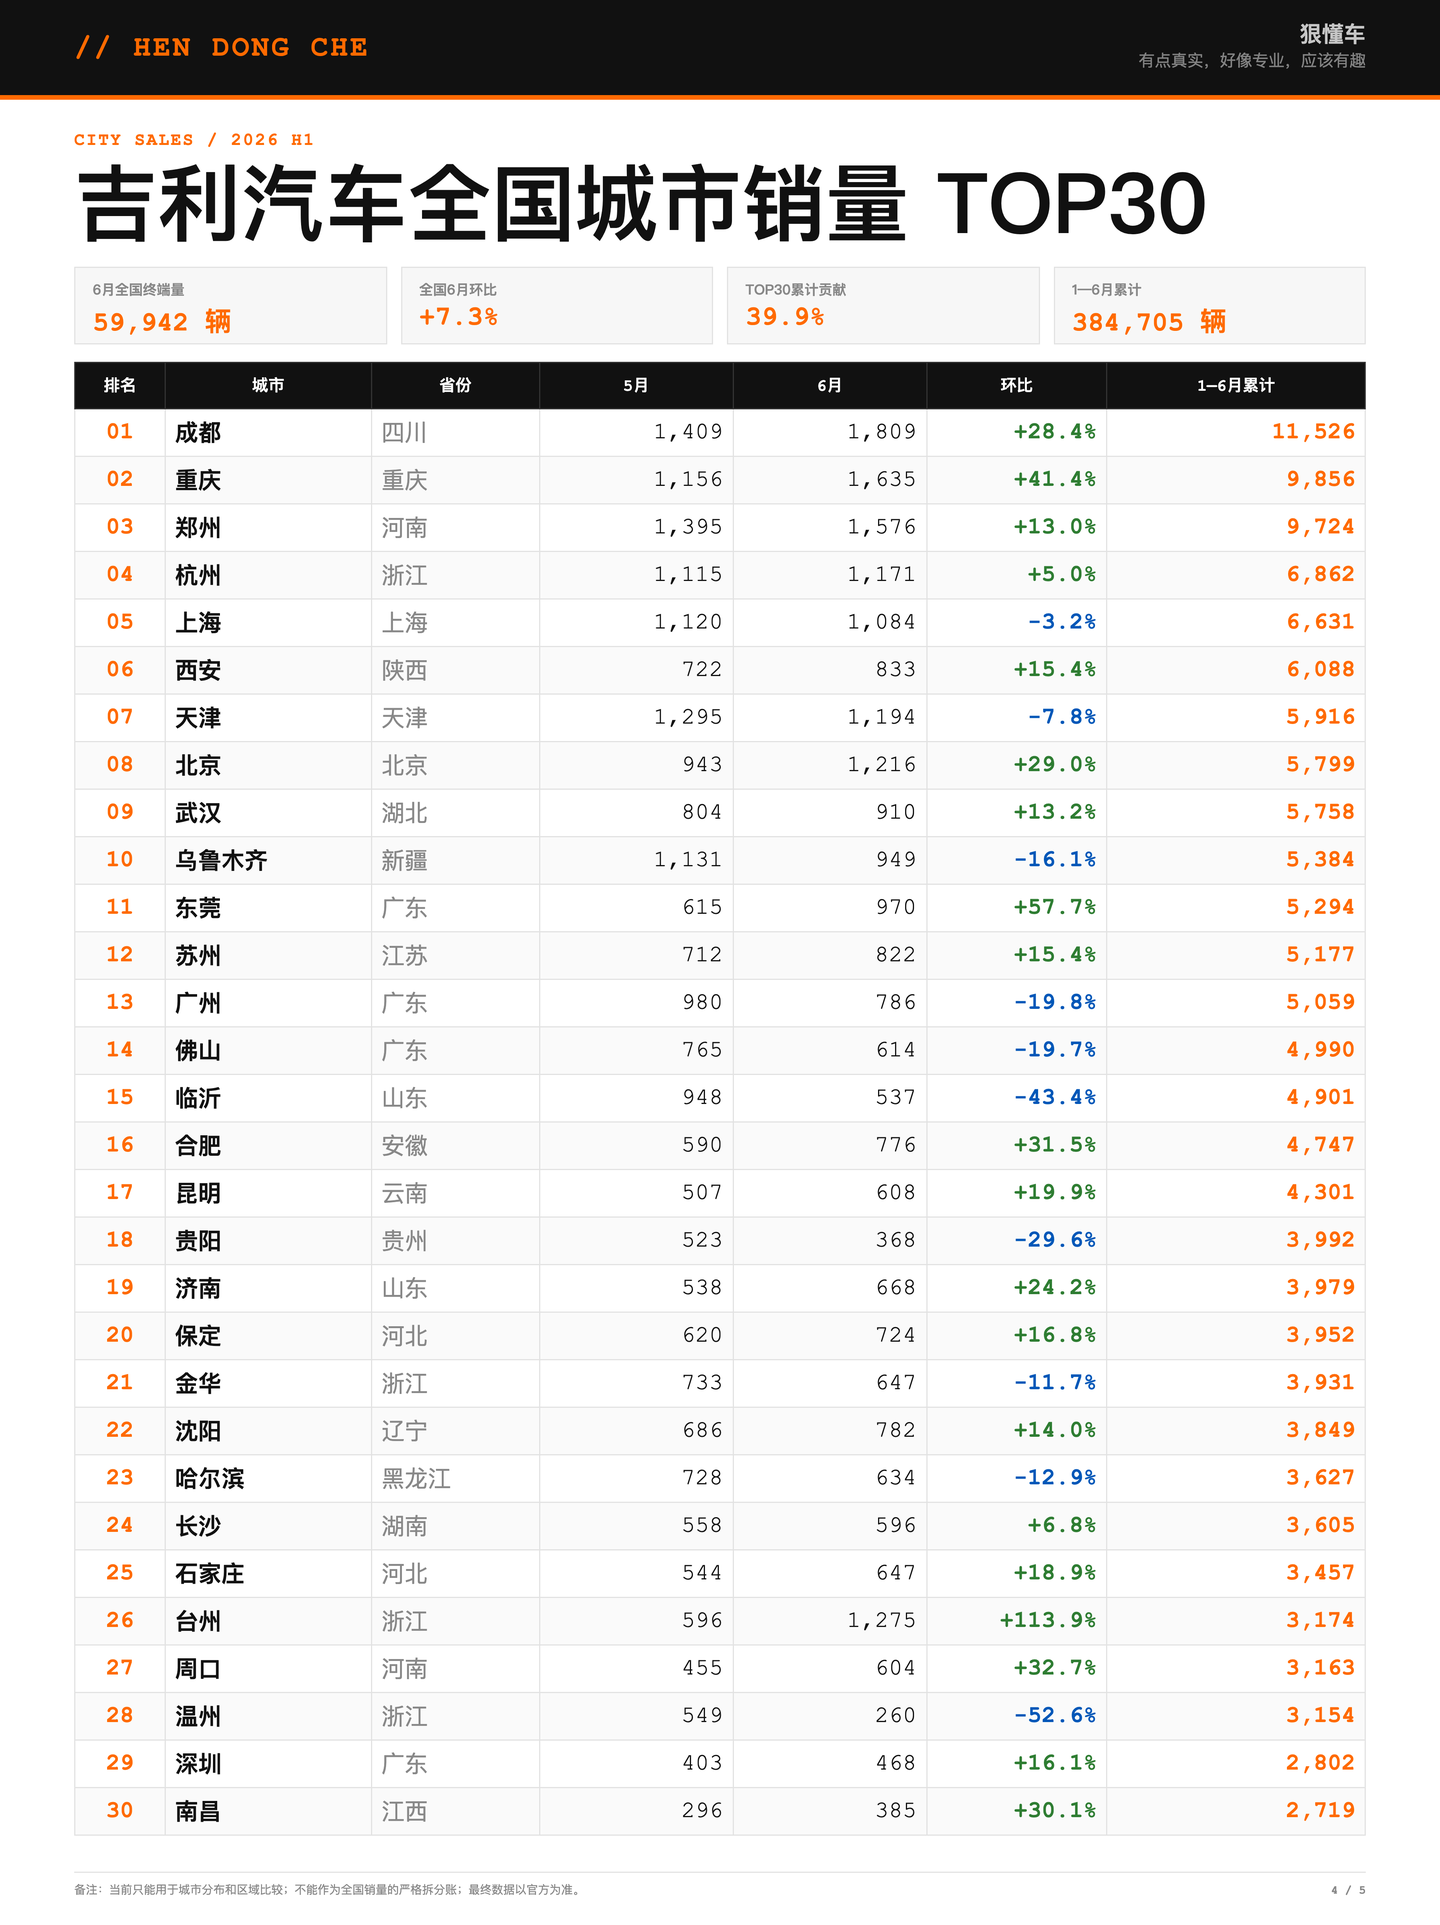Screen dimensions: 1440x1925
Task: Click the 备注 footnote text
Action: click(x=327, y=1889)
